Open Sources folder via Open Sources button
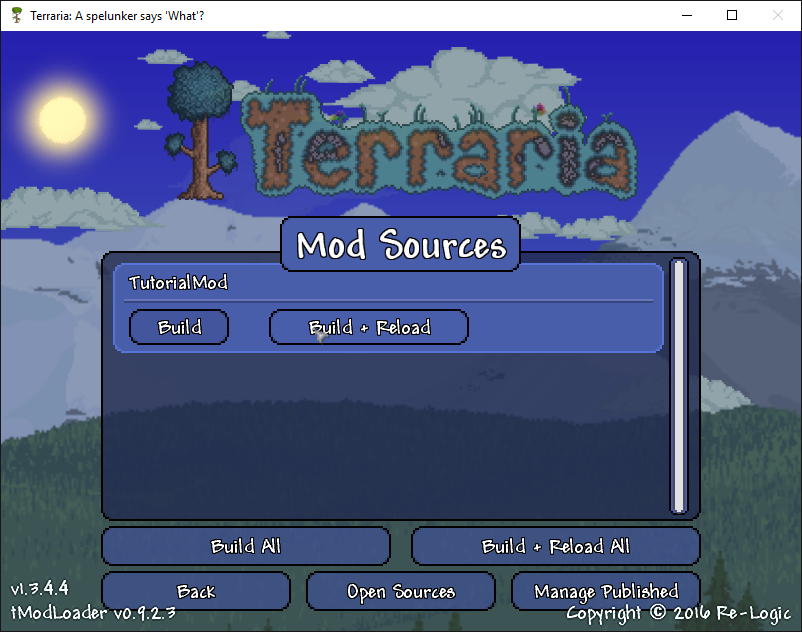The width and height of the screenshot is (802, 632). (x=401, y=591)
